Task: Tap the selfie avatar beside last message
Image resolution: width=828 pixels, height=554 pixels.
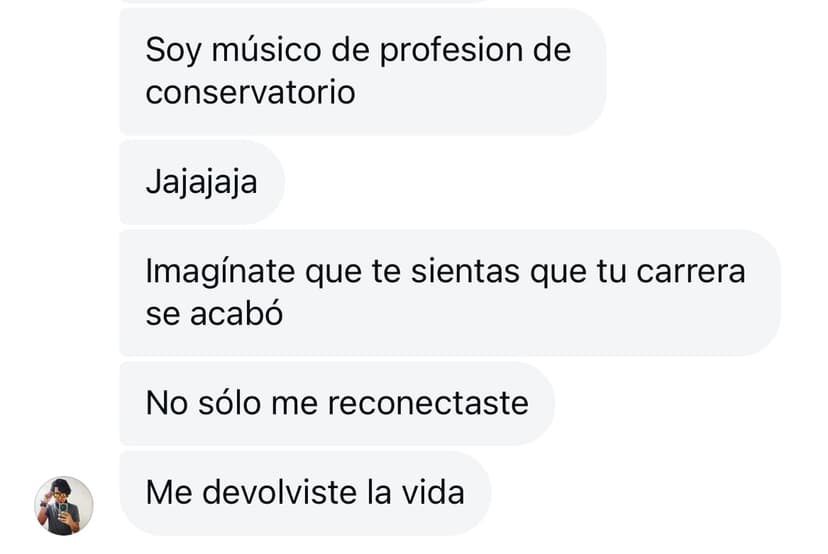Action: 64,506
